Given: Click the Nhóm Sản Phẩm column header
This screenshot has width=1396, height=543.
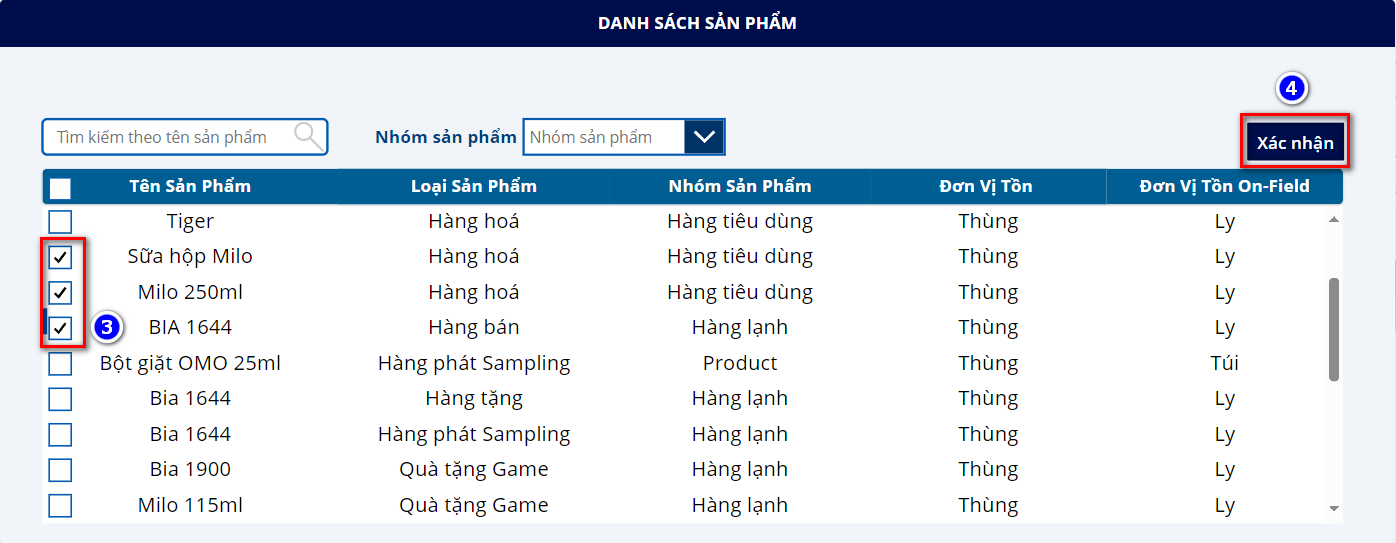Looking at the screenshot, I should 740,186.
